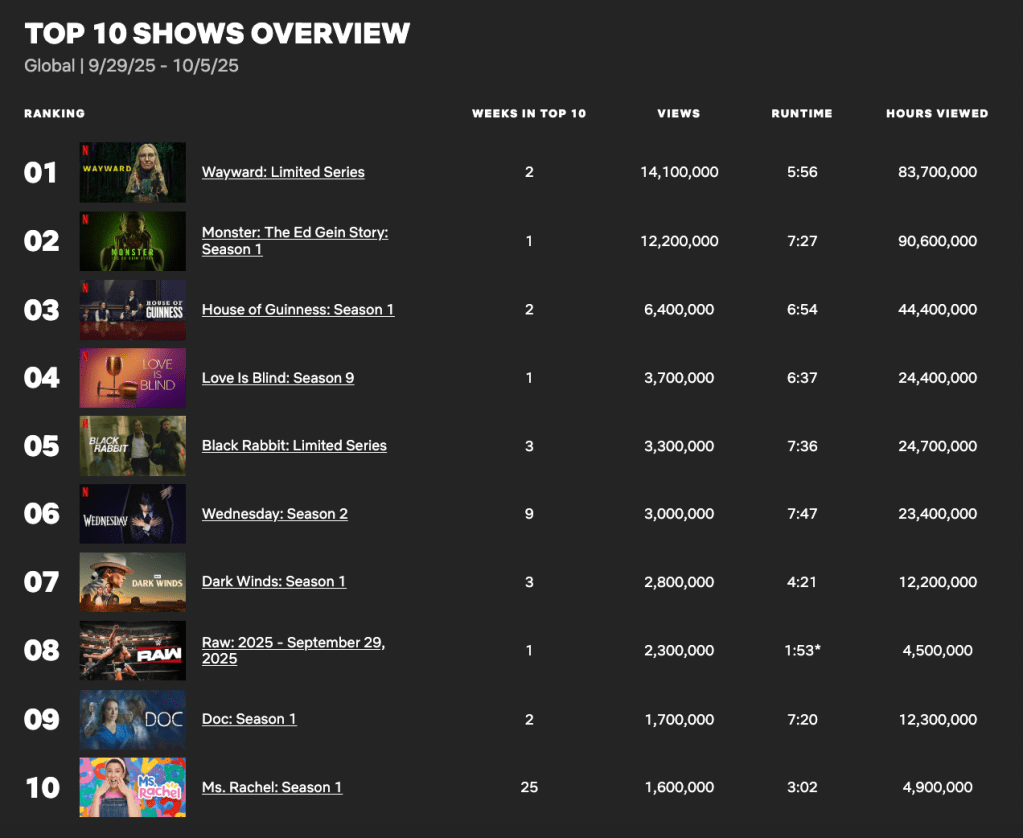Click runtime value 5:56
Viewport: 1023px width, 838px height.
pyautogui.click(x=802, y=172)
